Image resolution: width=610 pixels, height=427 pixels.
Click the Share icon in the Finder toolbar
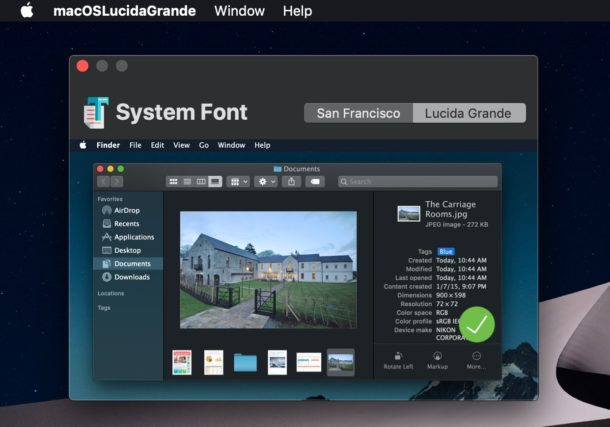pos(291,182)
